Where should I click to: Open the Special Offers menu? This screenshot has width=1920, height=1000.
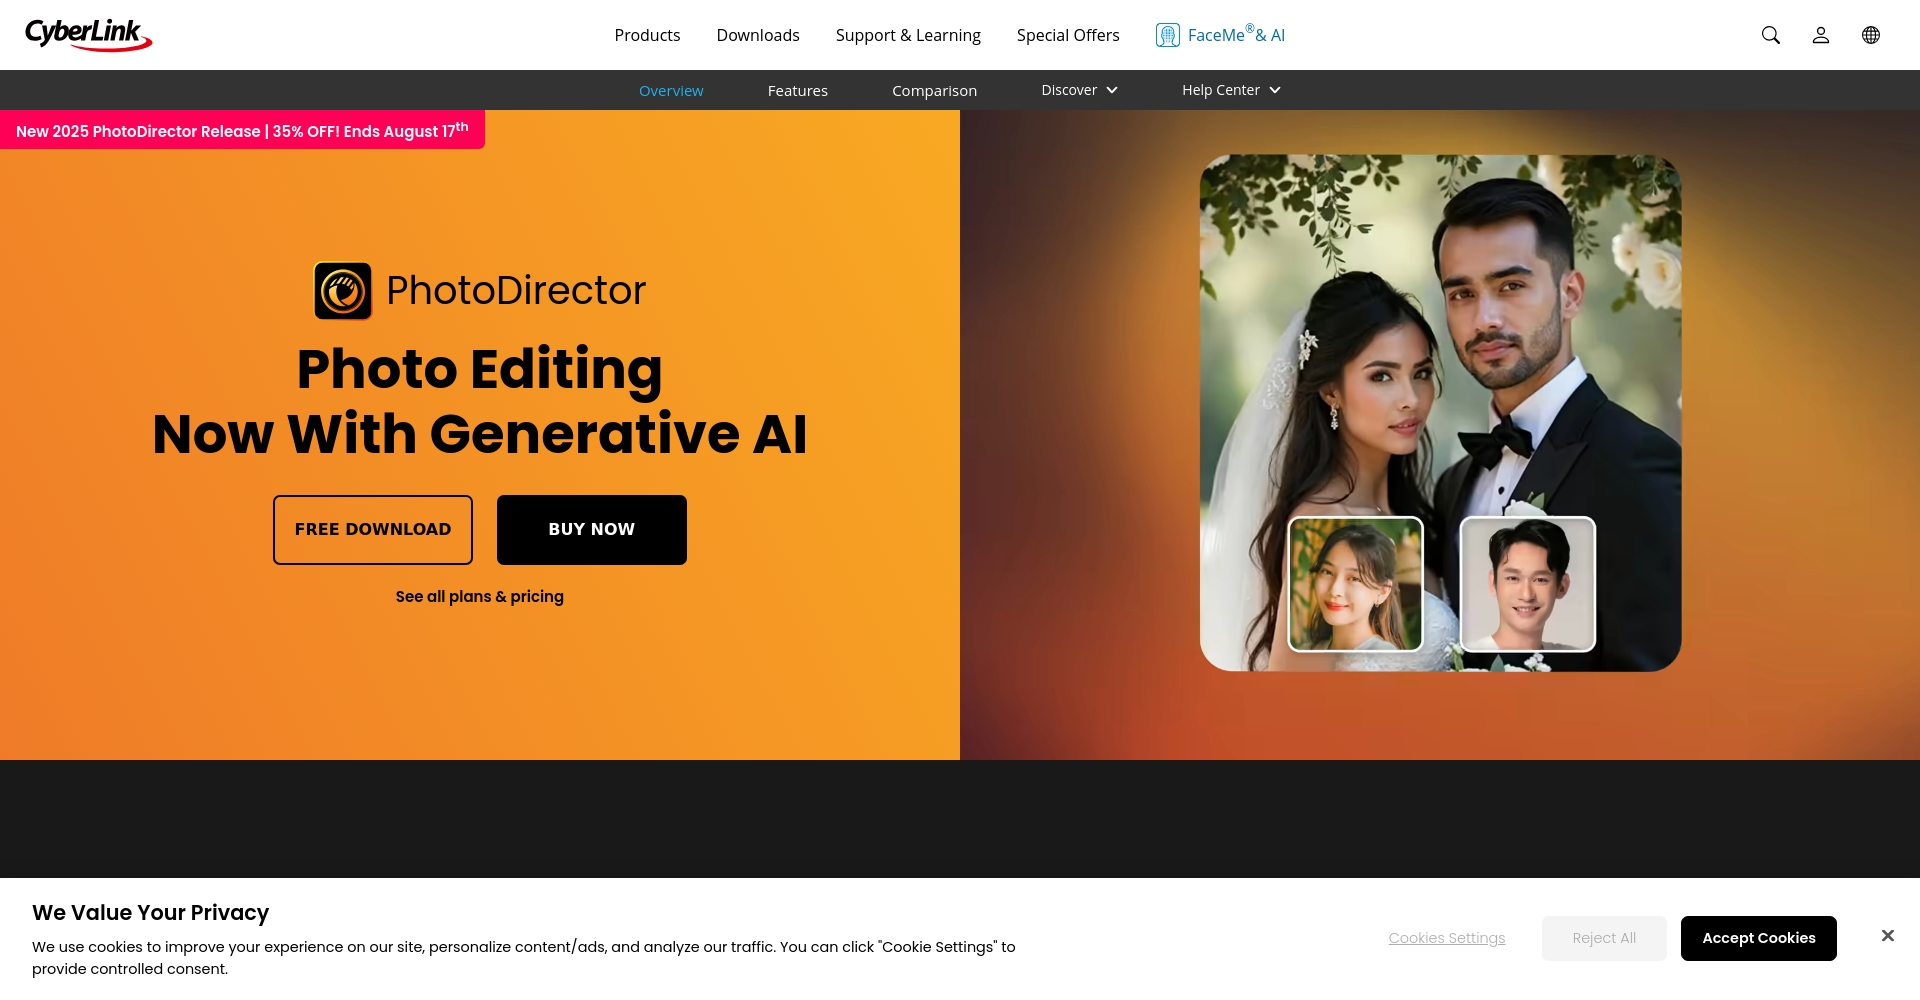click(1068, 35)
